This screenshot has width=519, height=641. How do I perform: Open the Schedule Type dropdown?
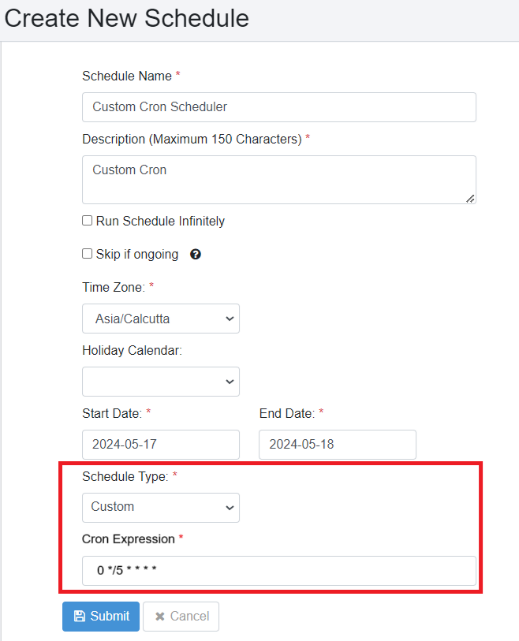point(161,508)
